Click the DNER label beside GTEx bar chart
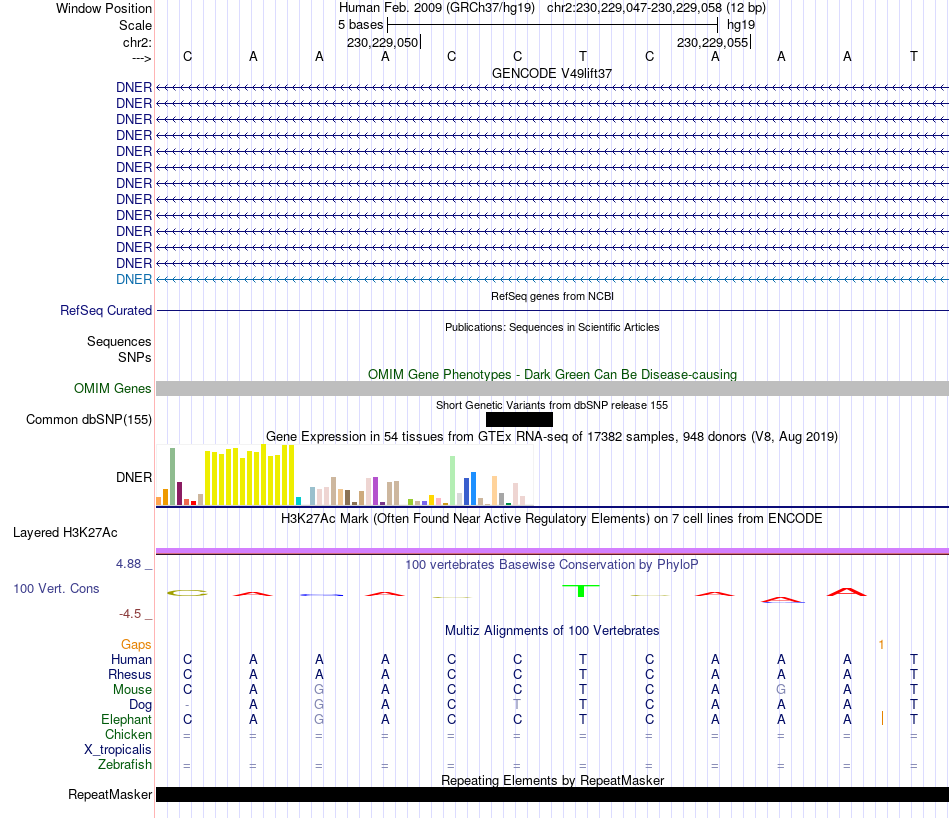Viewport: 950px width, 818px height. click(x=134, y=477)
